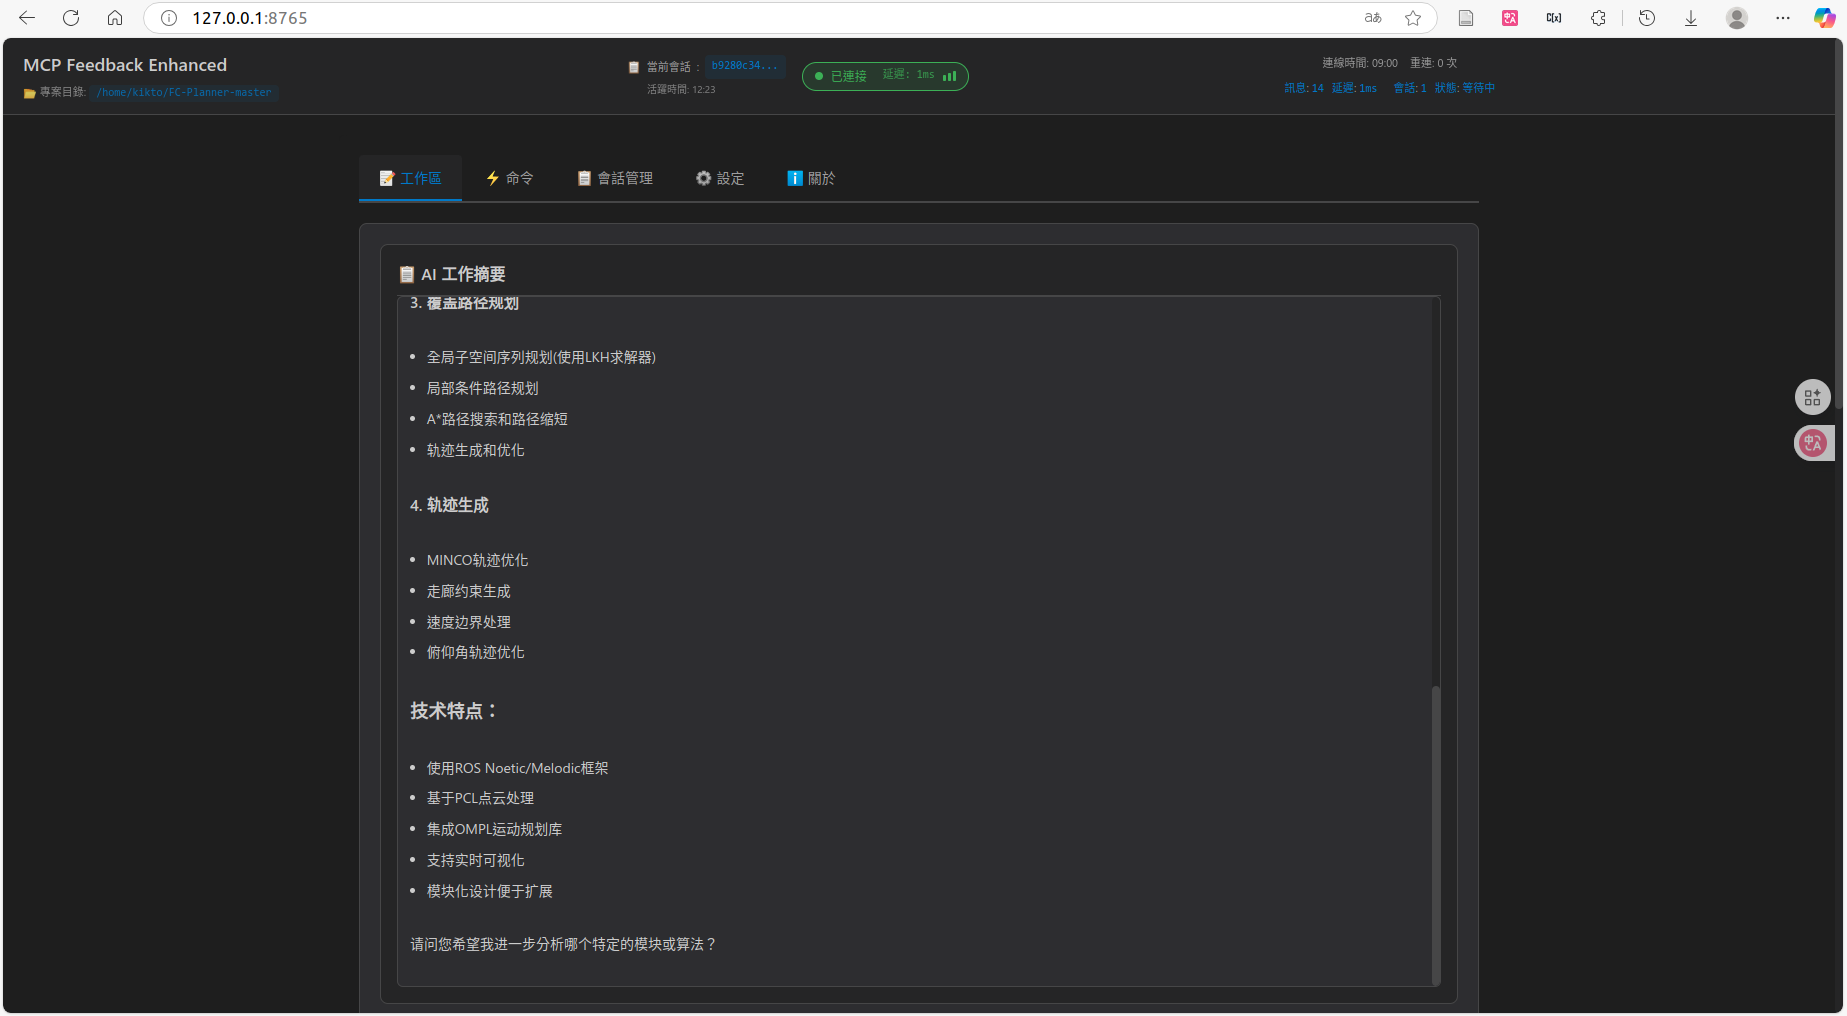The width and height of the screenshot is (1847, 1016).
Task: Open the downloads arrow icon
Action: [1691, 18]
